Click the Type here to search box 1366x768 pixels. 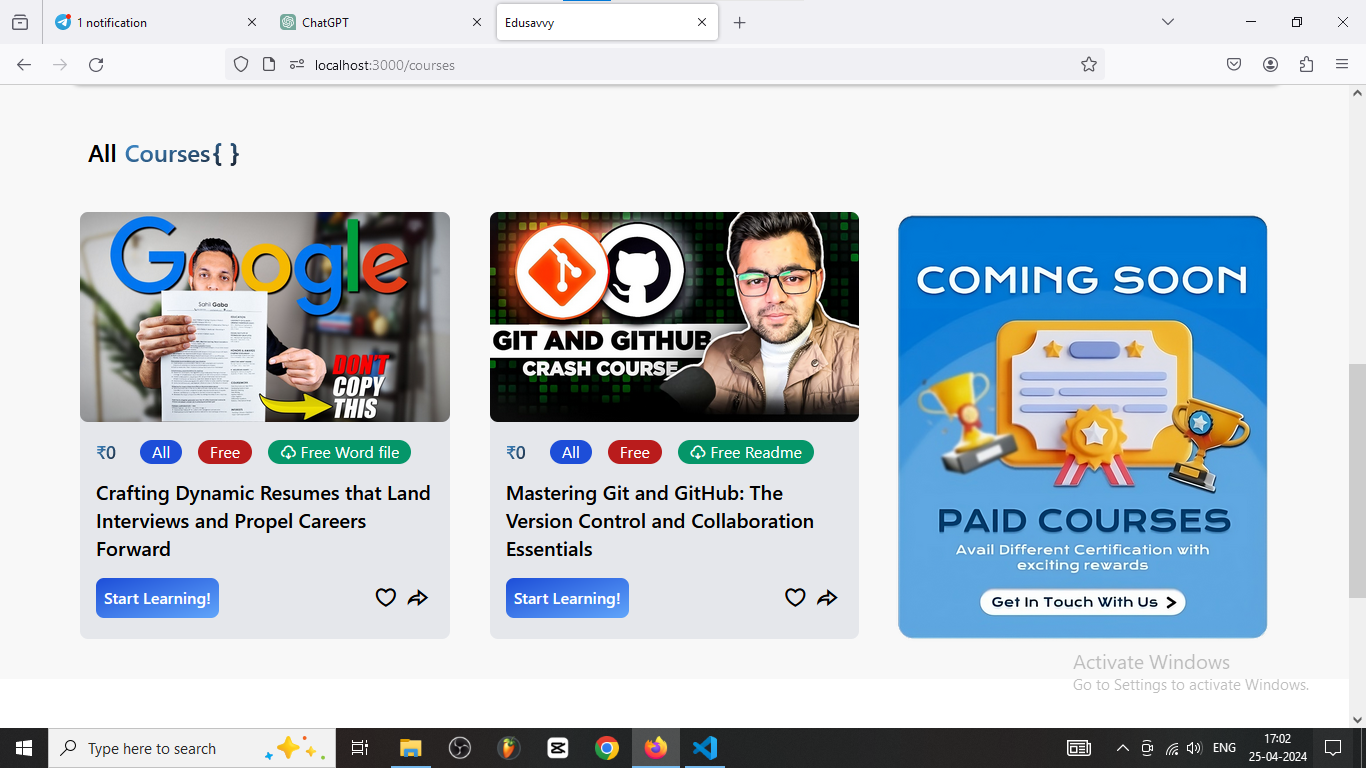pos(192,748)
